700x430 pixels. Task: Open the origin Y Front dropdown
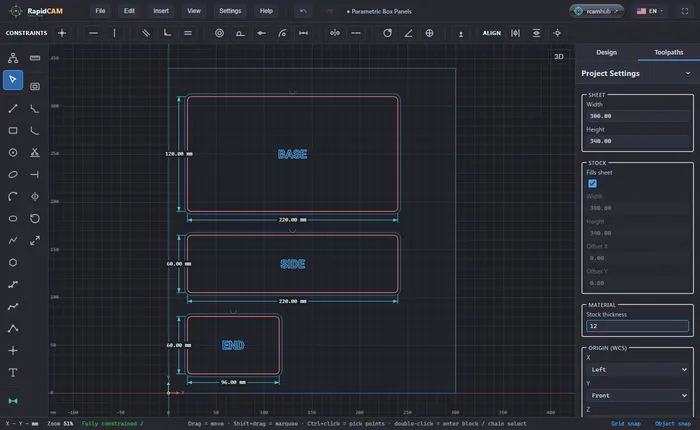[x=638, y=396]
